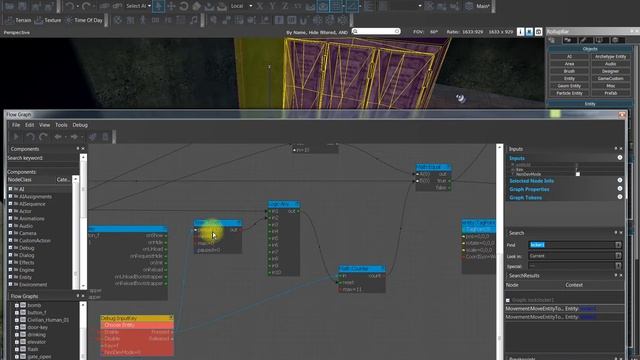Image resolution: width=640 pixels, height=360 pixels.
Task: Open the RollupBar display settings tab icon
Action: [x=600, y=40]
